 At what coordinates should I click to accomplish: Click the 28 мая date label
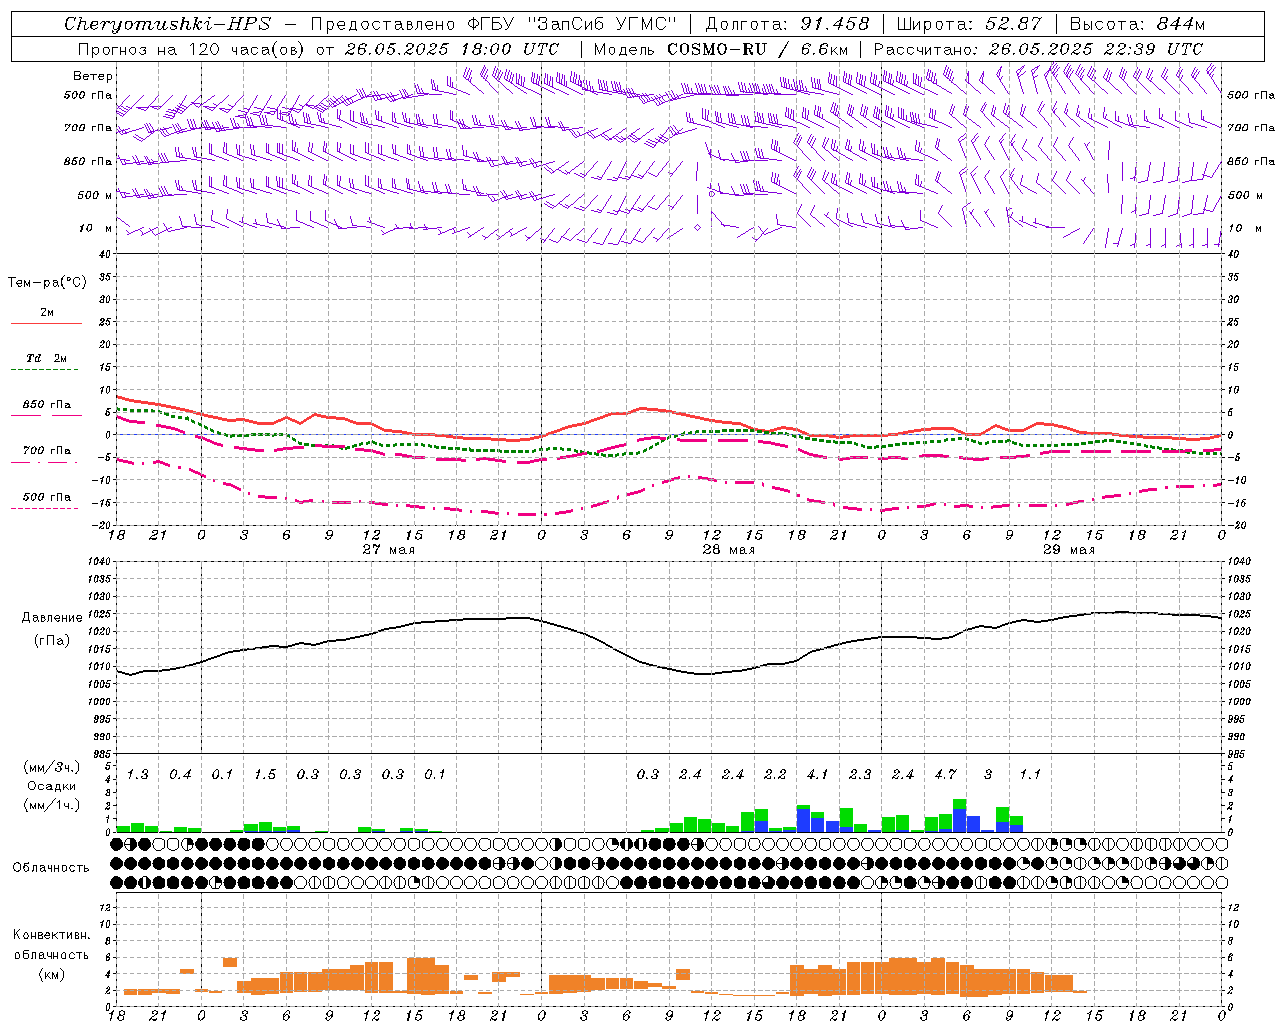[728, 550]
